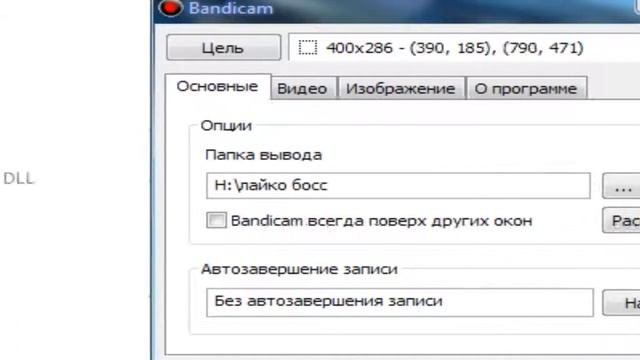
Task: Click the Bandicam window title text
Action: click(231, 8)
